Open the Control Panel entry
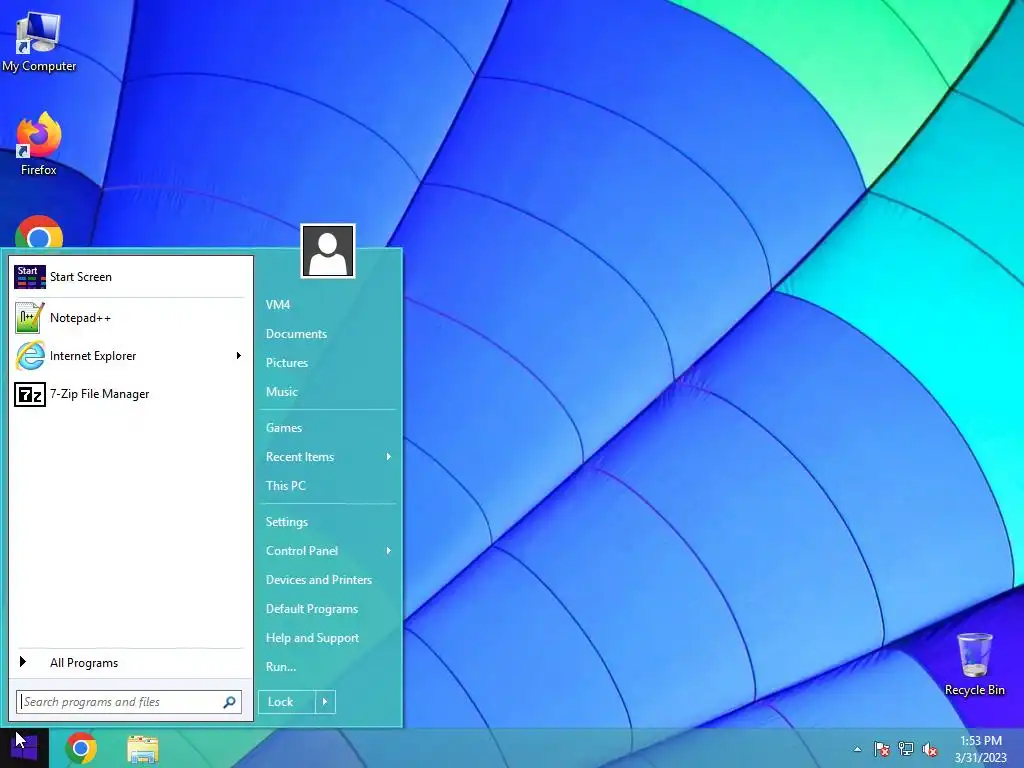The width and height of the screenshot is (1024, 768). click(x=328, y=551)
